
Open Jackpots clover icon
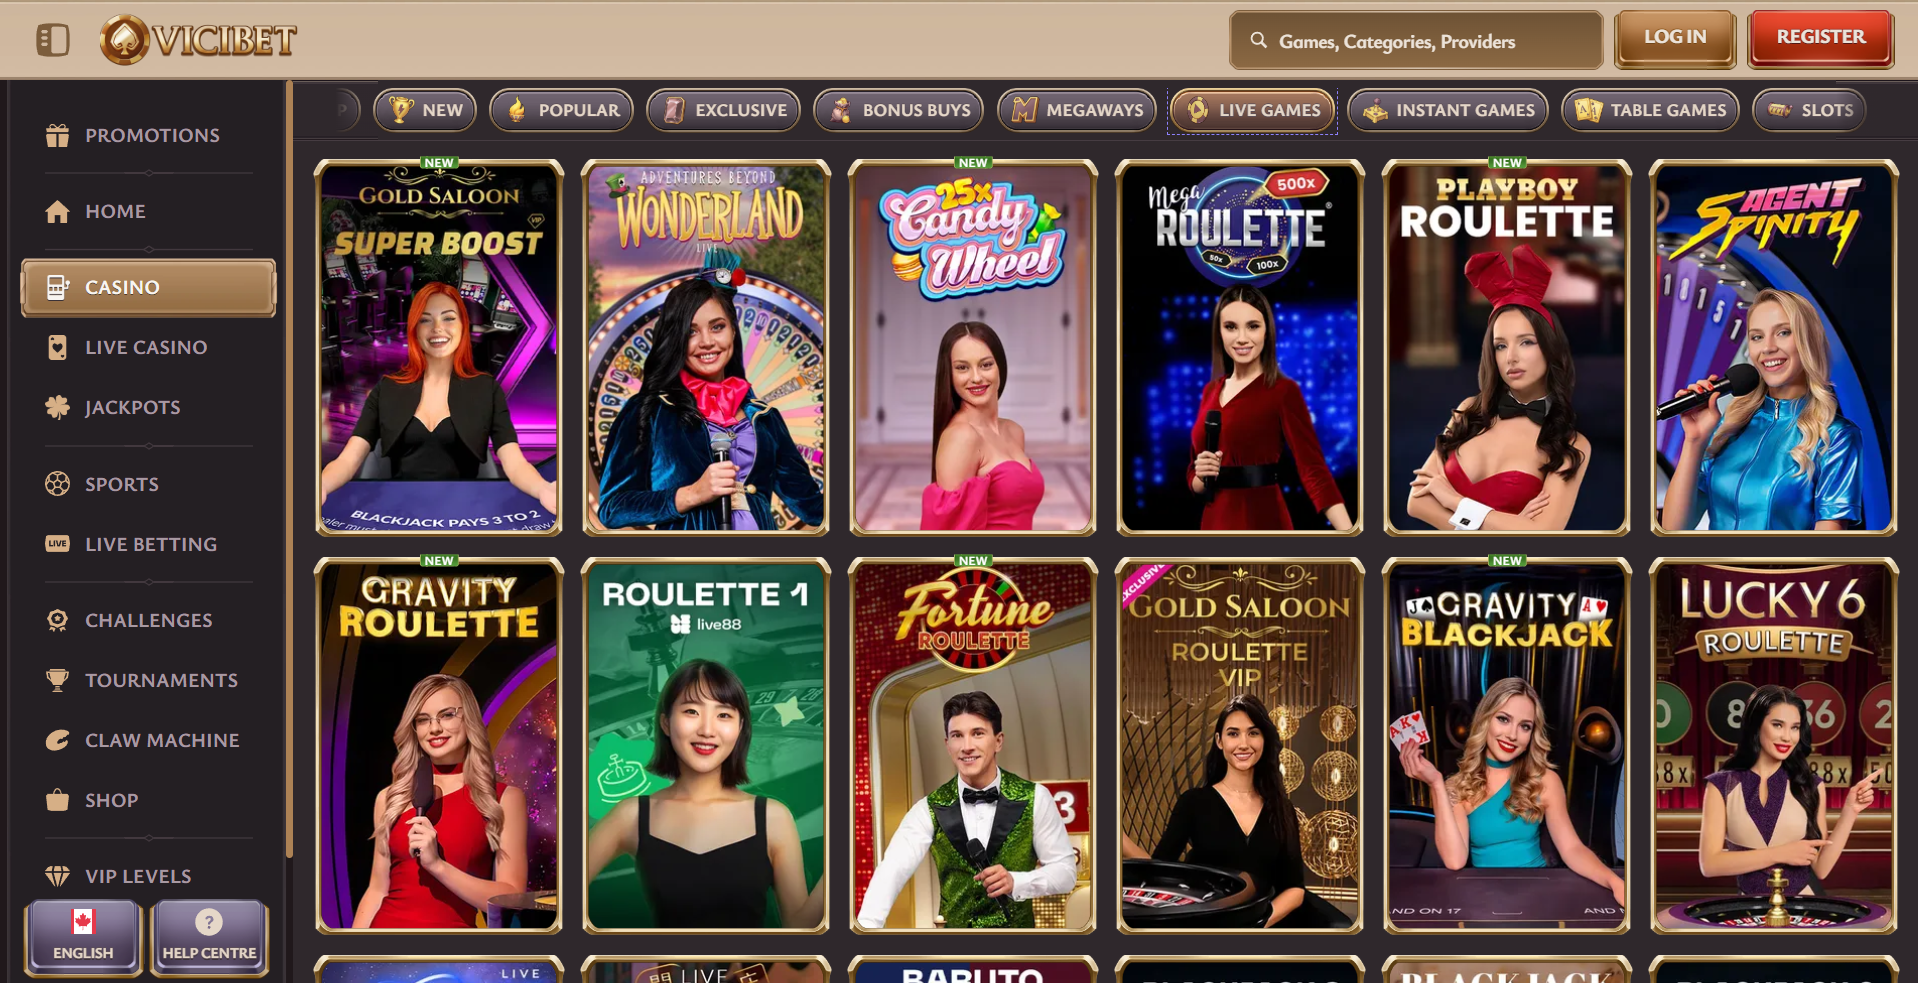(57, 407)
